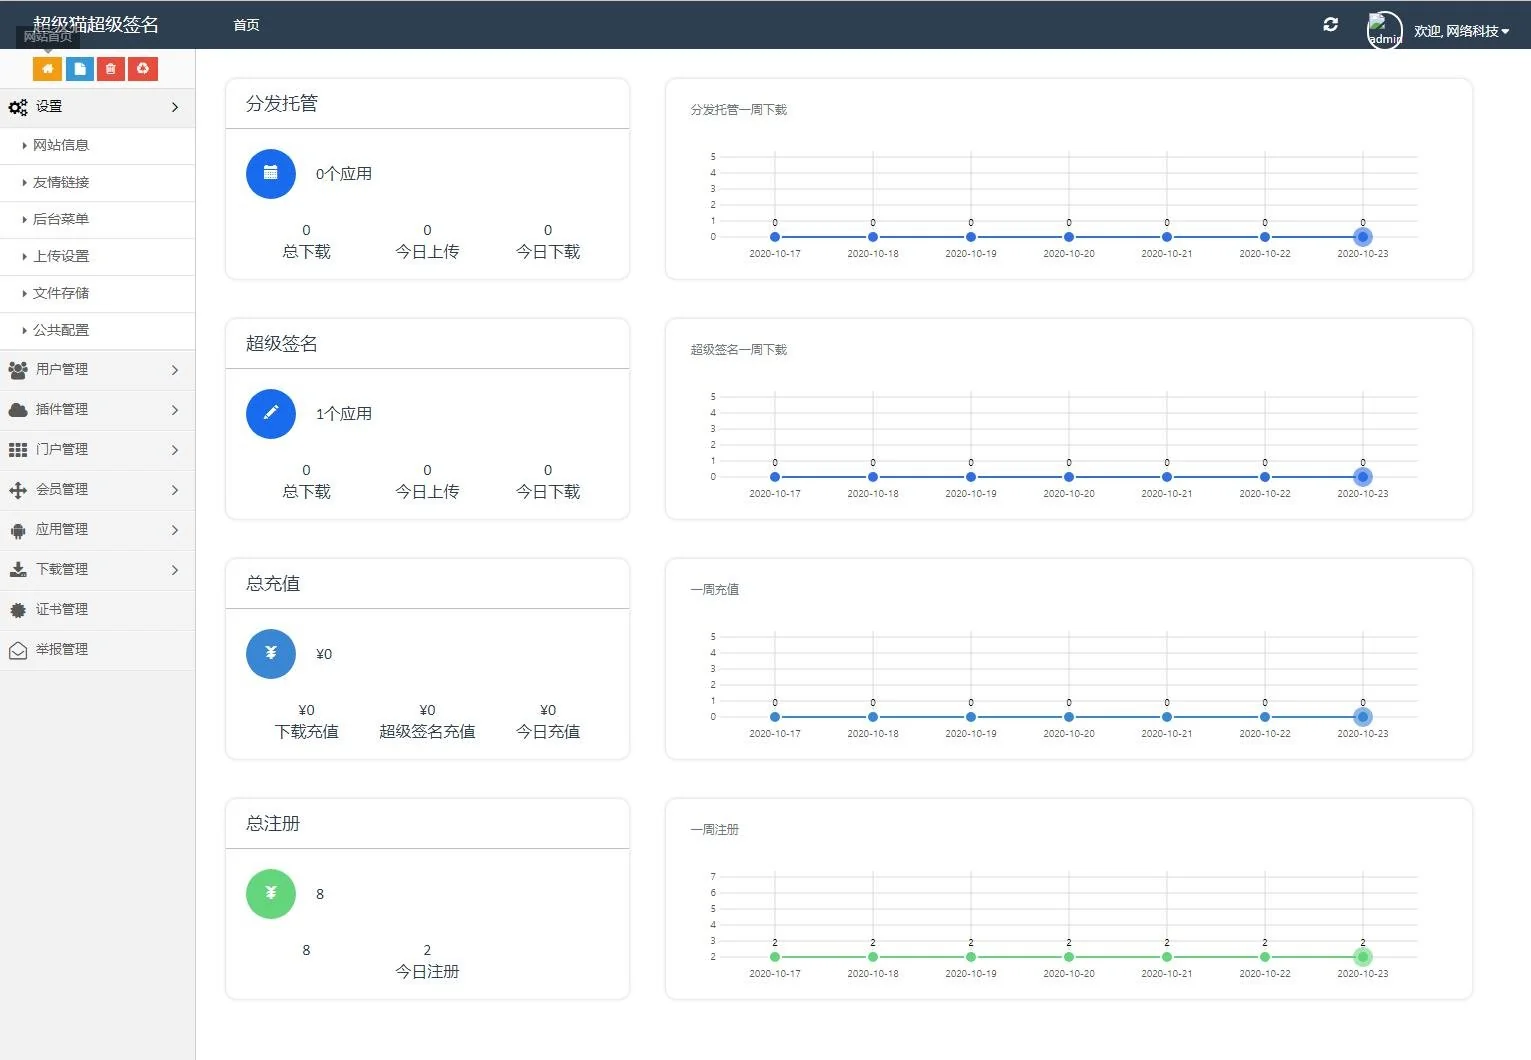Click the refresh icon in top bar
This screenshot has height=1060, width=1531.
coord(1330,25)
